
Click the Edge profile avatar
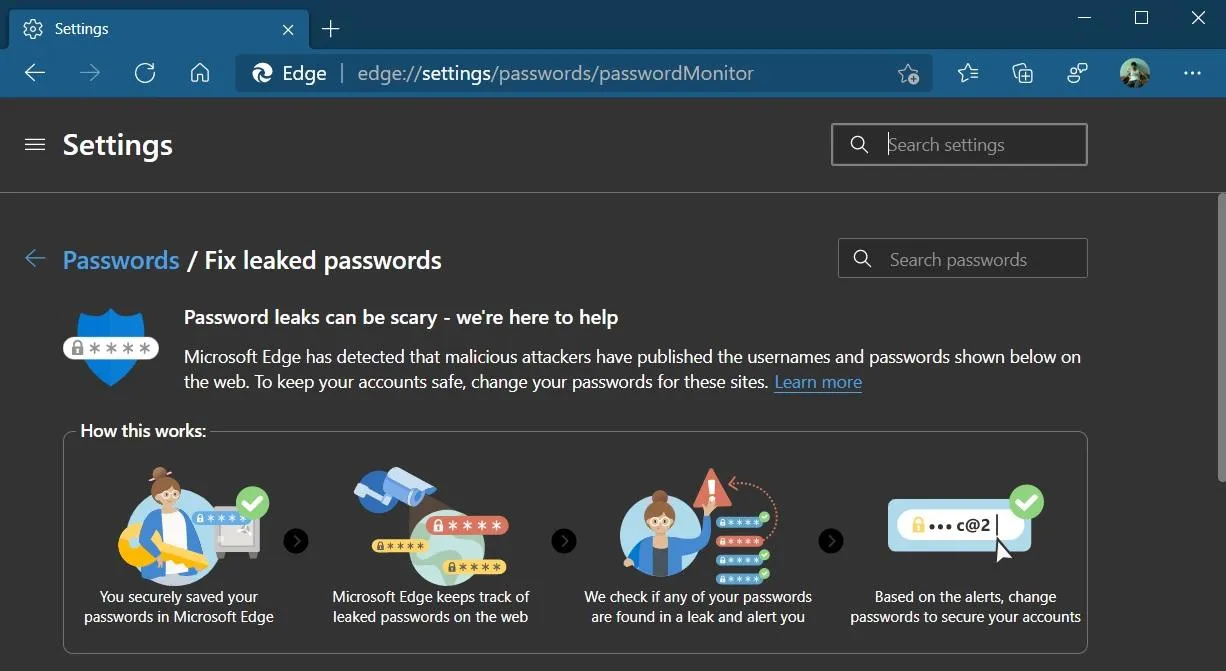pos(1135,72)
